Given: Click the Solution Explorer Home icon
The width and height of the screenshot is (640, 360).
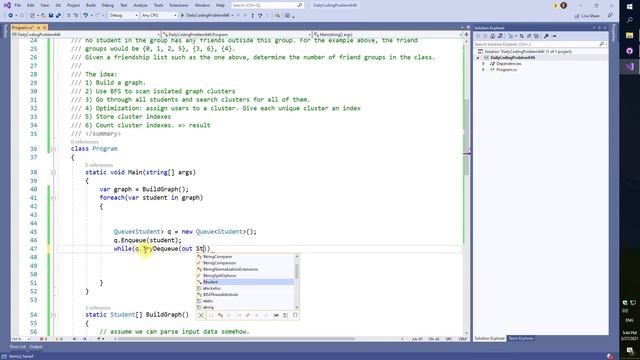Looking at the screenshot, I should (x=493, y=36).
